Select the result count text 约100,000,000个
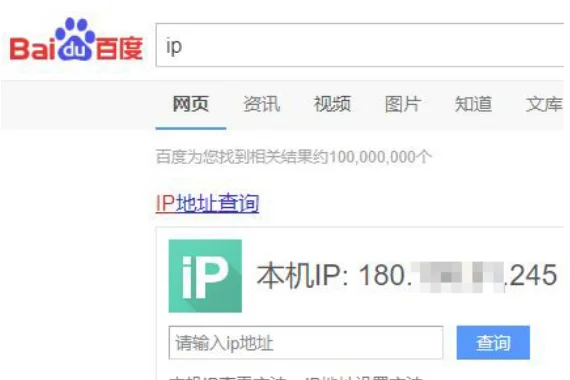 (x=372, y=157)
